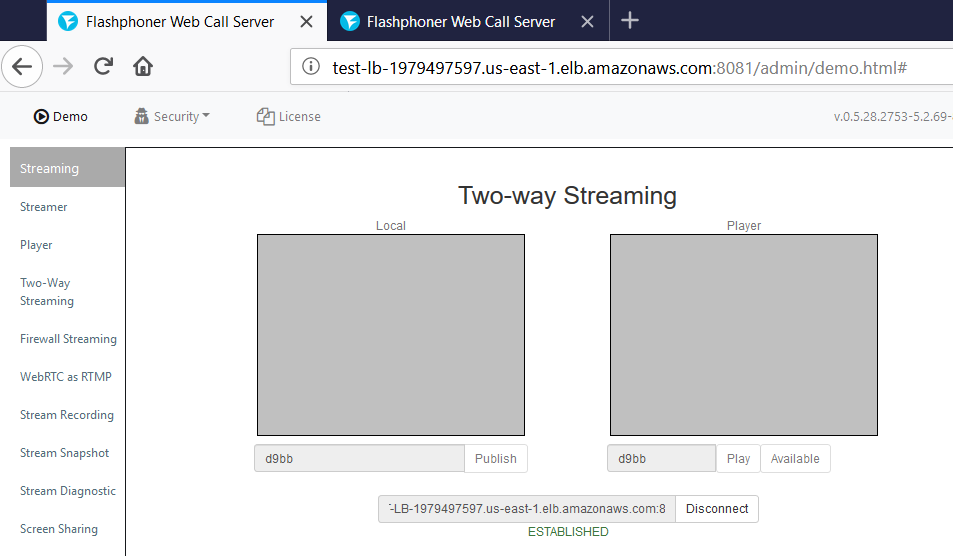Click the Available button
Screen dimensions: 953x556
[x=795, y=459]
